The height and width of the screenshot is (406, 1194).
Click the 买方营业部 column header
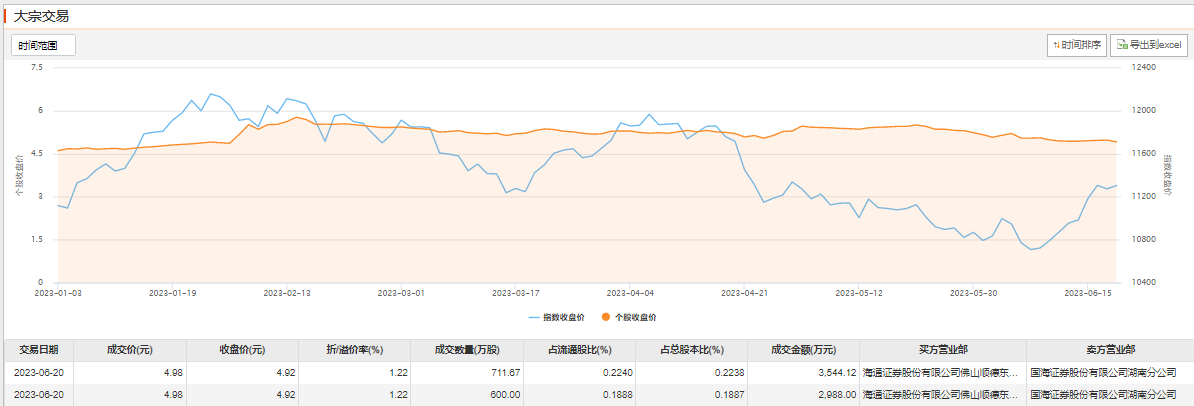(x=943, y=350)
